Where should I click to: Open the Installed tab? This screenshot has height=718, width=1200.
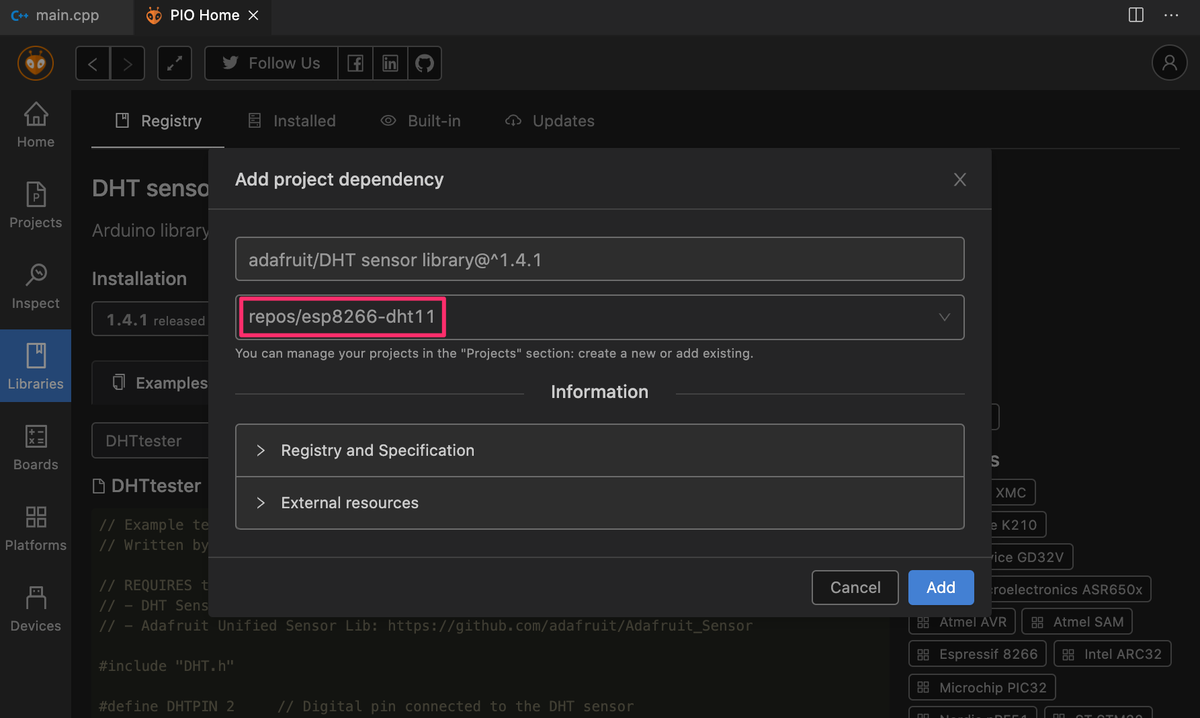tap(291, 121)
